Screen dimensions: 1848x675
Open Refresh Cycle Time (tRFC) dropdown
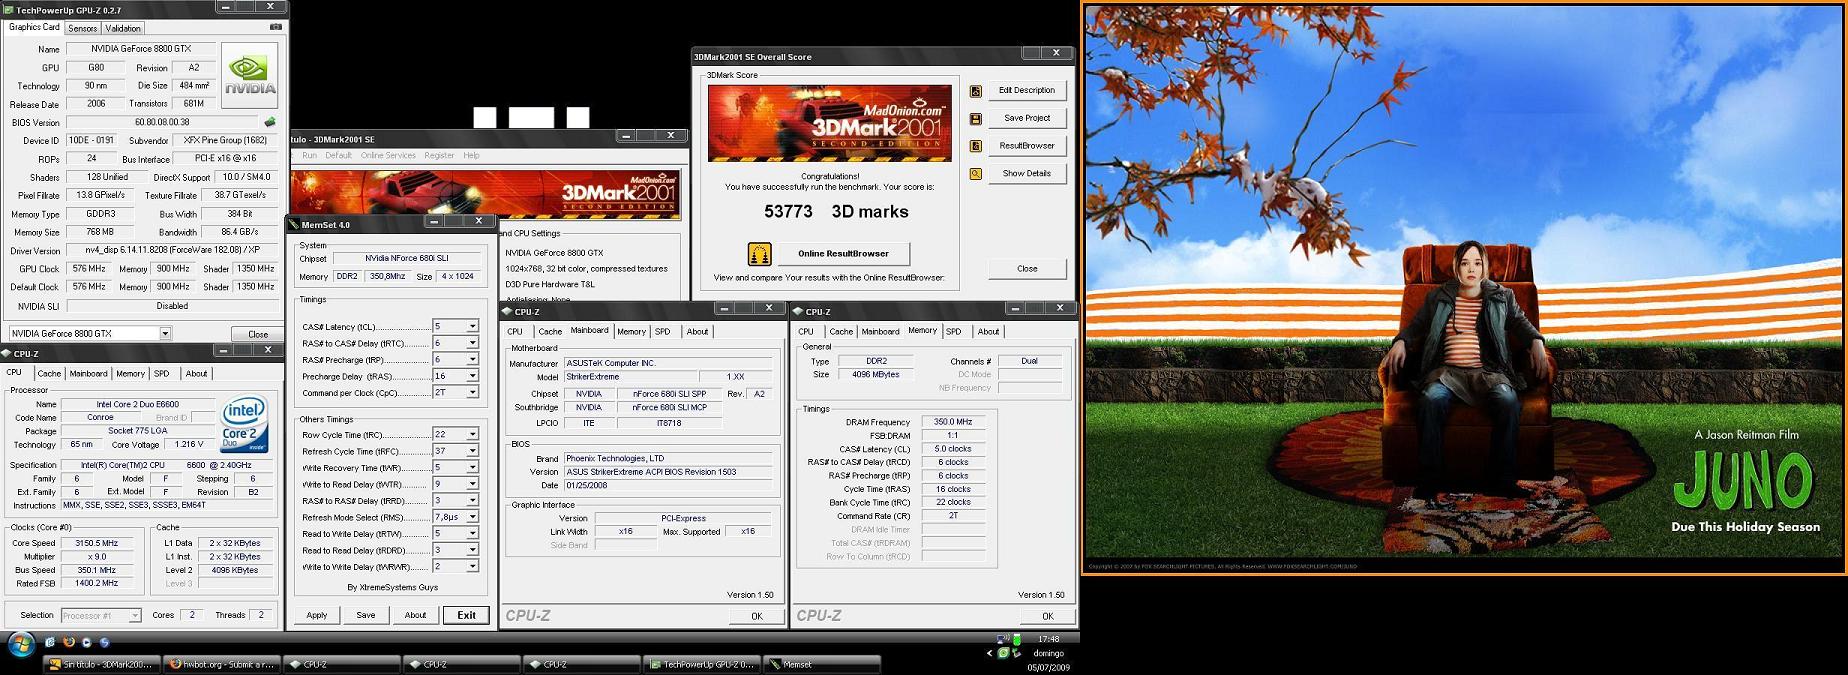click(472, 451)
